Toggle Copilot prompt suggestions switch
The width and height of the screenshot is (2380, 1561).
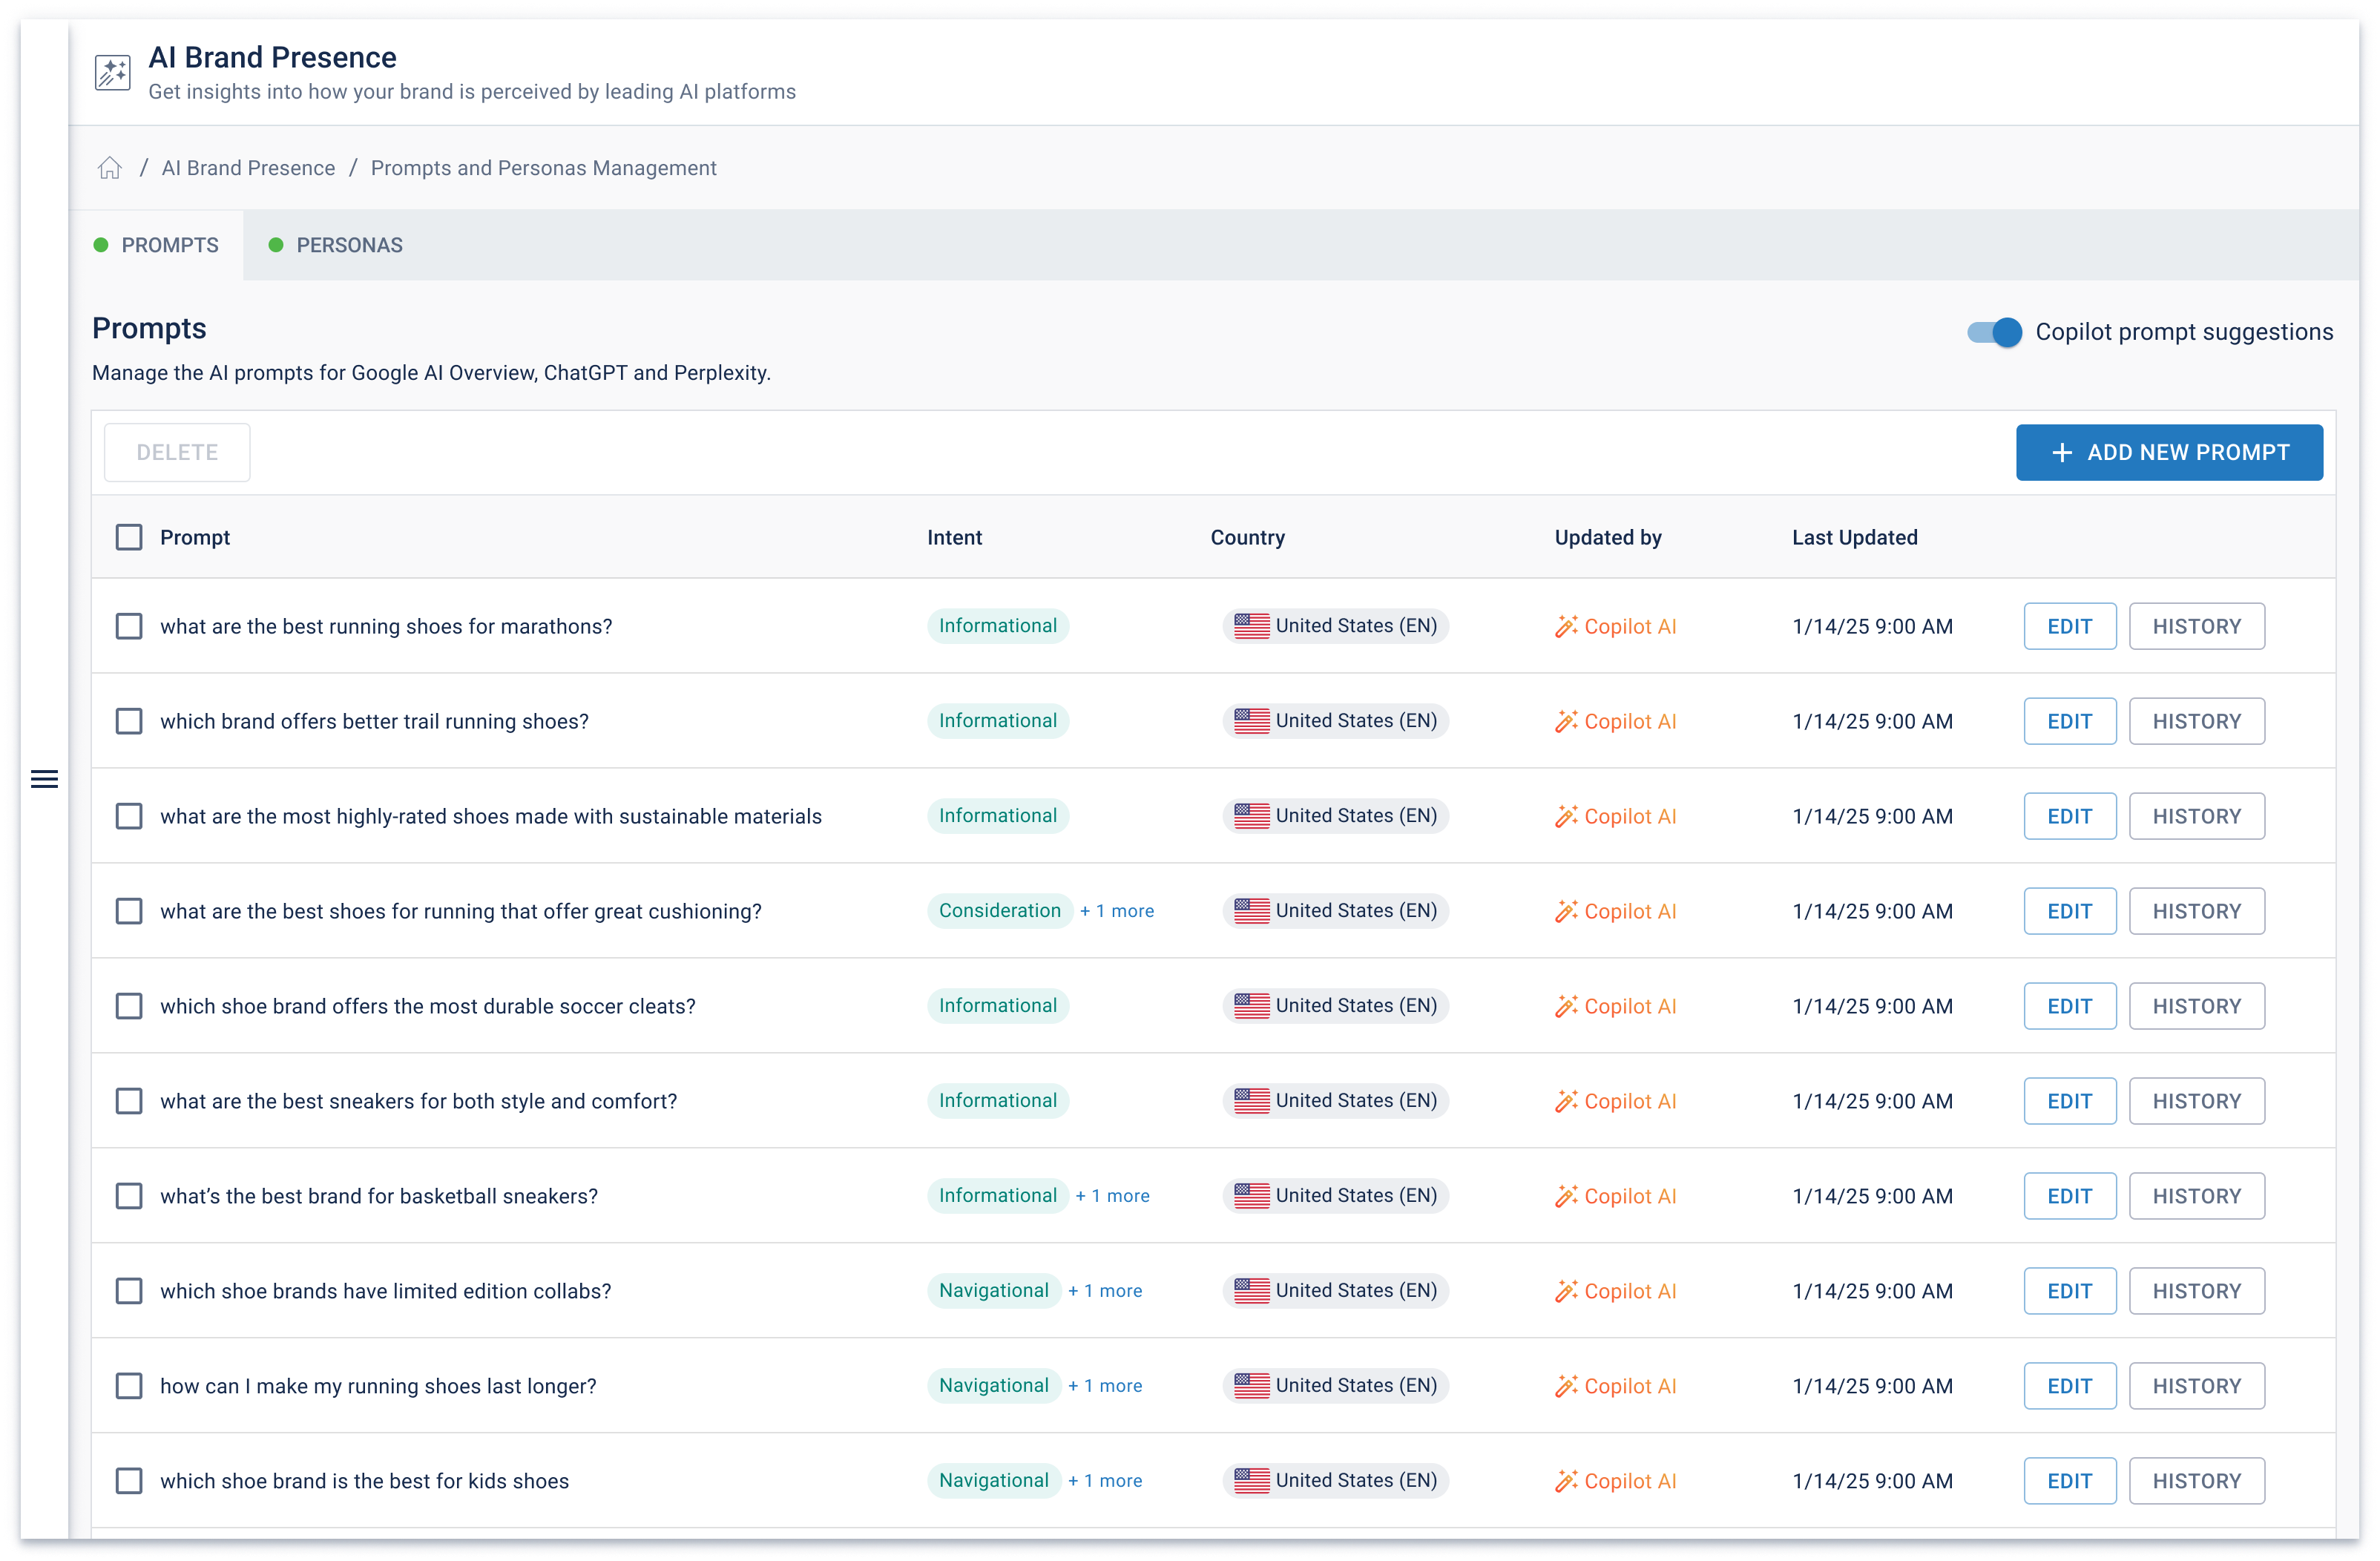(1994, 332)
